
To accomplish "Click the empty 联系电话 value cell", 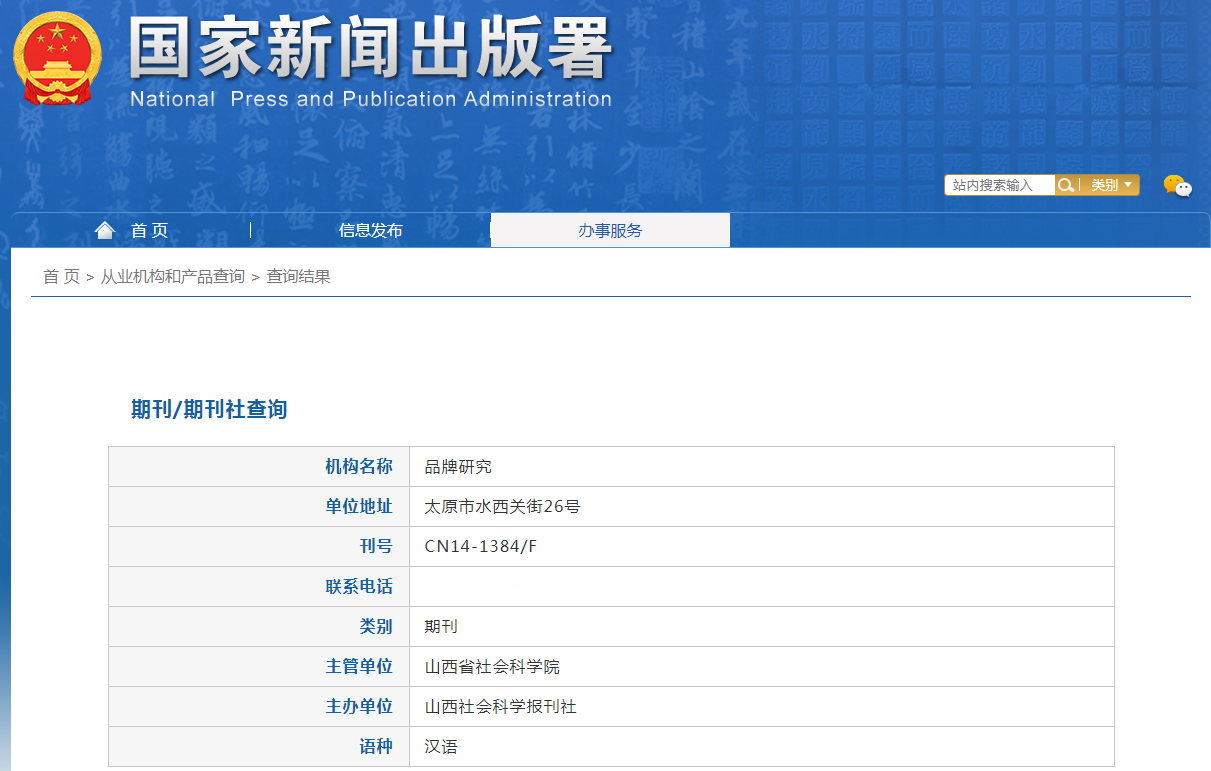I will 760,587.
